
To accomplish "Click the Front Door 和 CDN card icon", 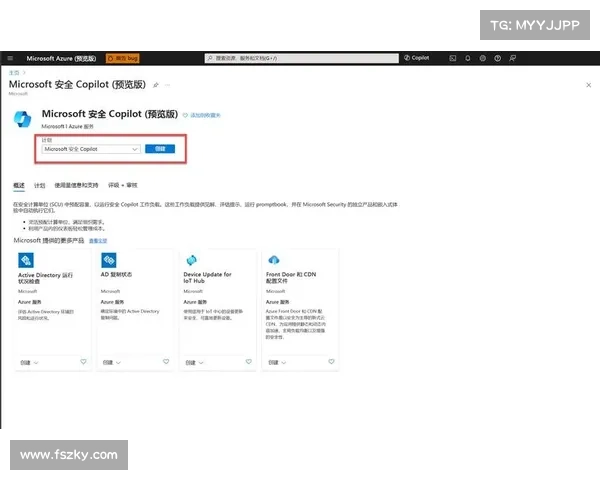I will pos(274,260).
